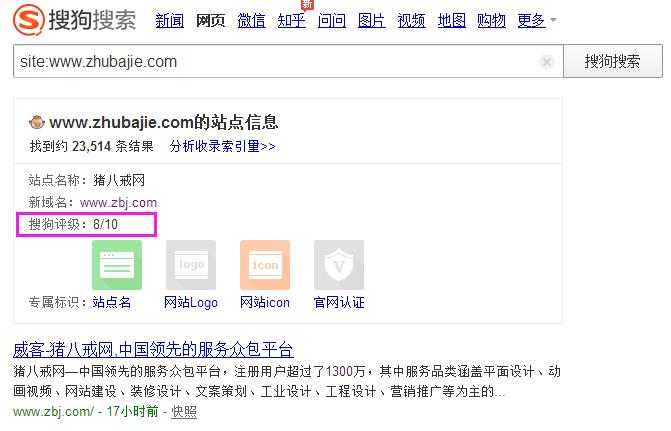This screenshot has height=431, width=671.
Task: Open result 威客-猪八戒网 title link
Action: (x=153, y=350)
